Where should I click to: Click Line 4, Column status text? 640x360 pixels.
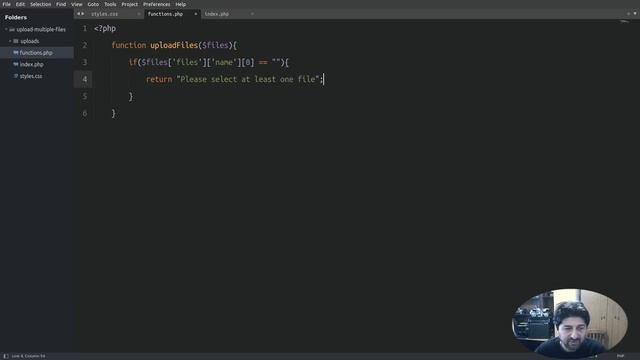pos(28,356)
